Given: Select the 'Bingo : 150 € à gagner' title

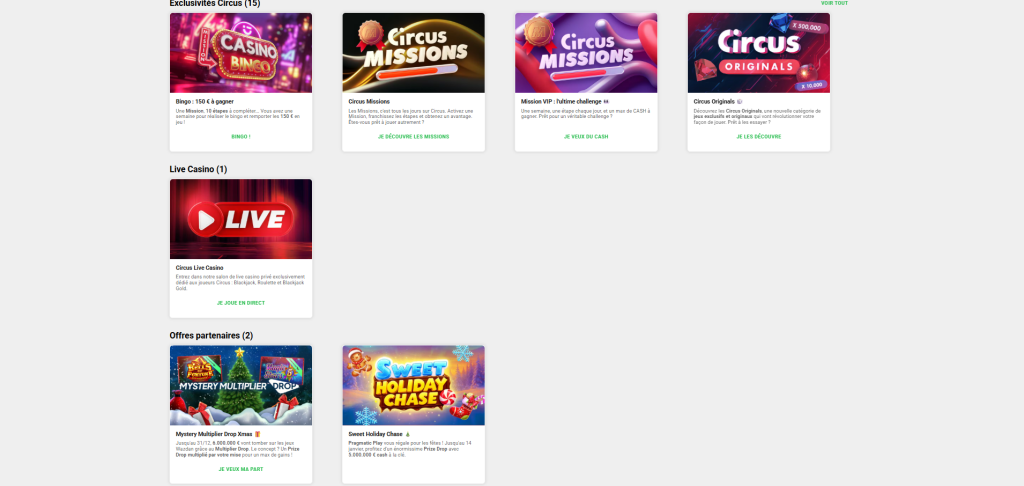Looking at the screenshot, I should (x=204, y=102).
